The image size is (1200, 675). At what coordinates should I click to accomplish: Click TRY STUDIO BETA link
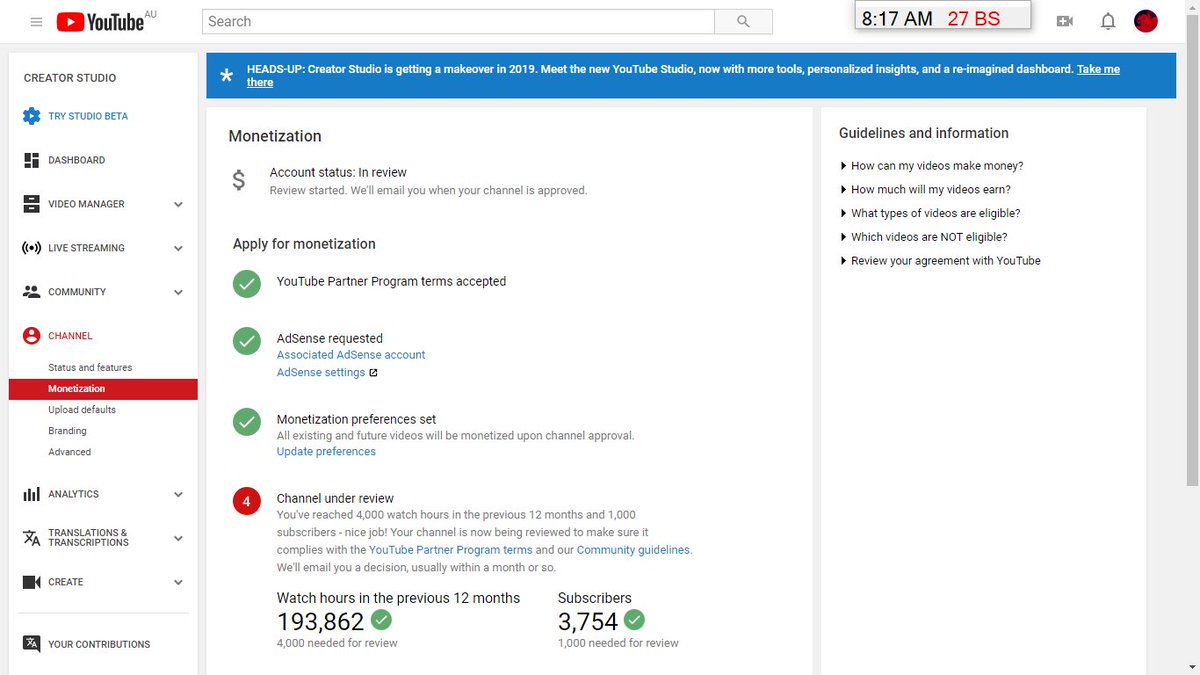point(88,116)
